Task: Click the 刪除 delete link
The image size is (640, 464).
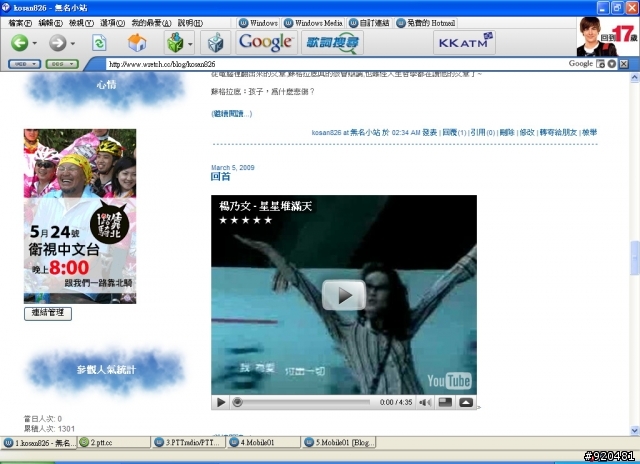Action: [507, 132]
